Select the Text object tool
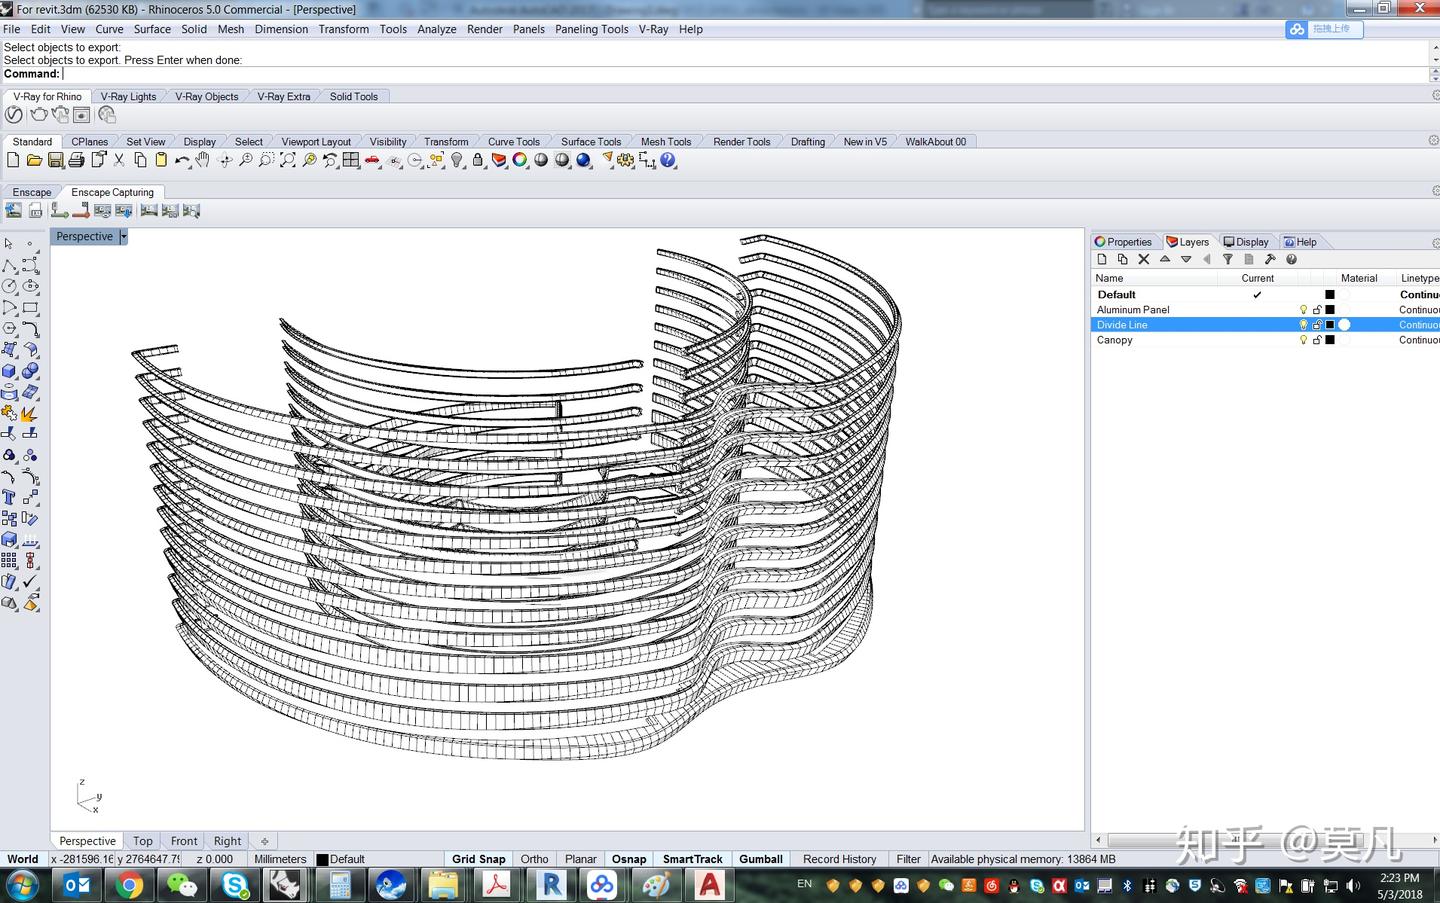 tap(9, 497)
